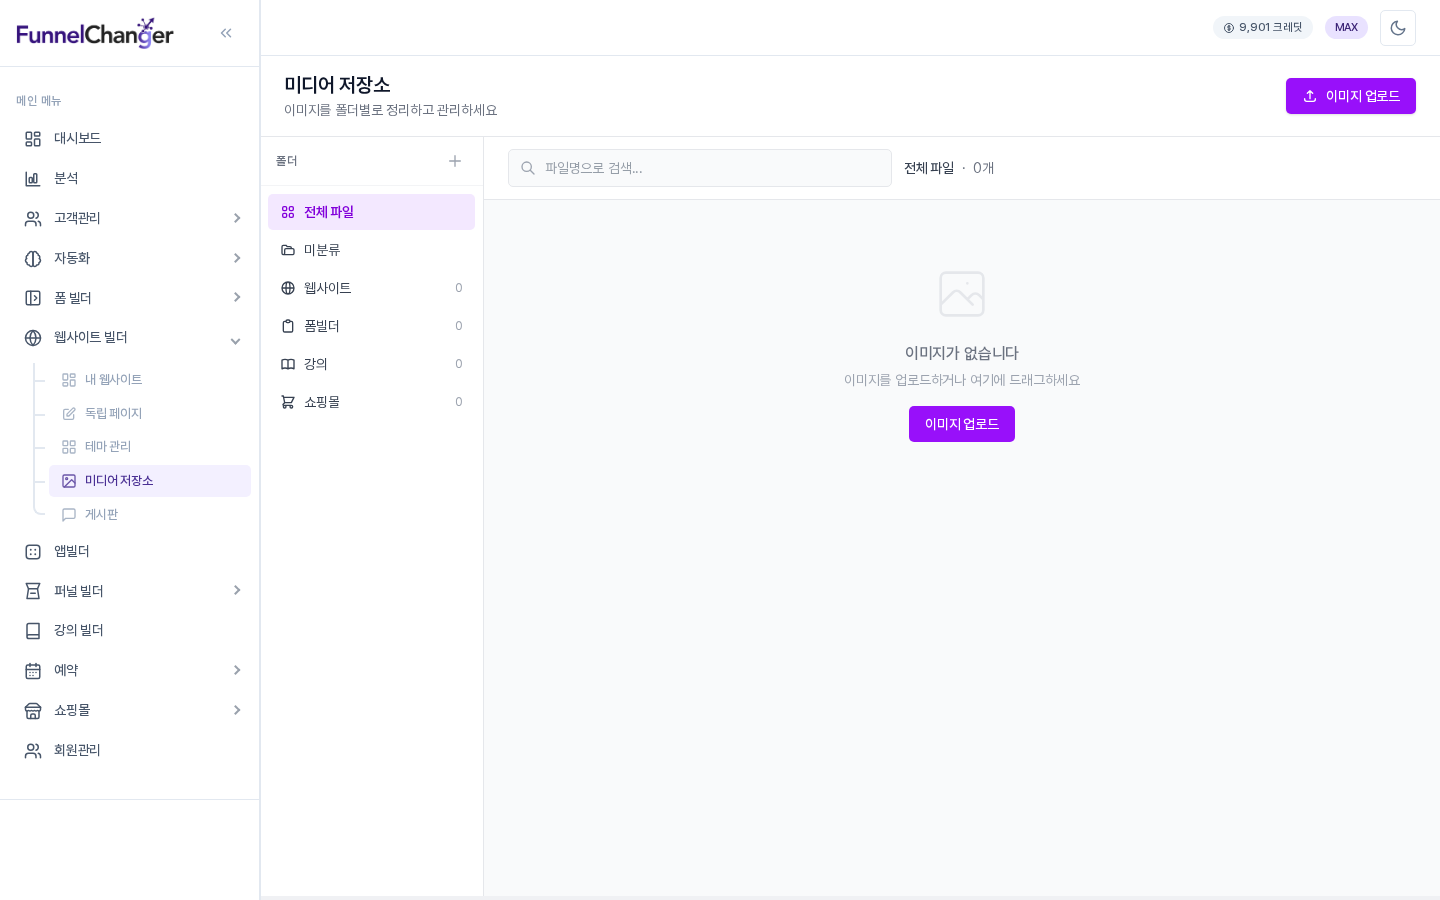Open 내 웹사이트 submenu item
This screenshot has width=1440, height=900.
click(150, 380)
